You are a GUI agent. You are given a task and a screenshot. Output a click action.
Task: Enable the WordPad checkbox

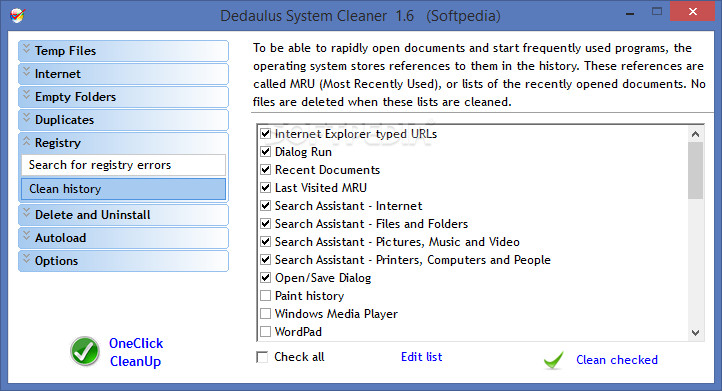pos(265,332)
